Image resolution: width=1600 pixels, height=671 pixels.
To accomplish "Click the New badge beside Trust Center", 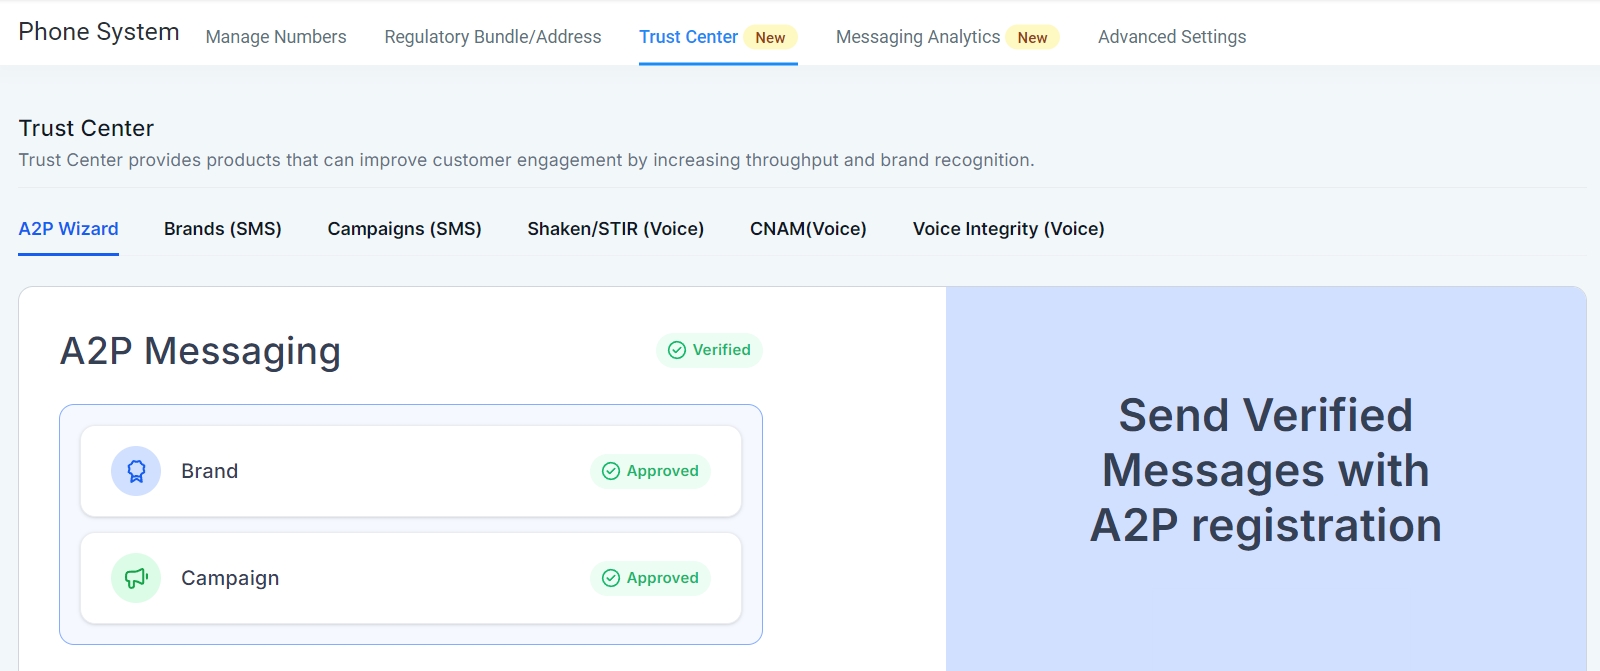I will tap(770, 38).
